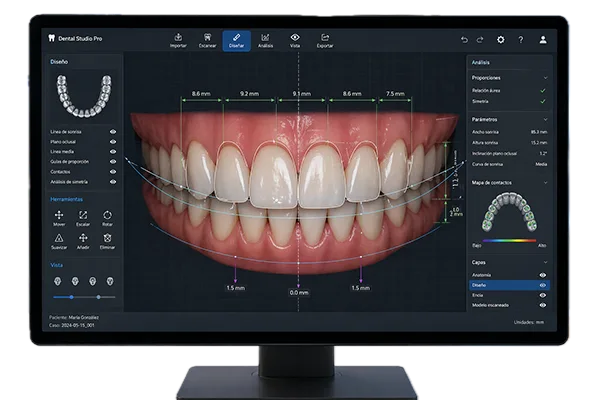Choose the fourth skull view preset

(x=110, y=282)
